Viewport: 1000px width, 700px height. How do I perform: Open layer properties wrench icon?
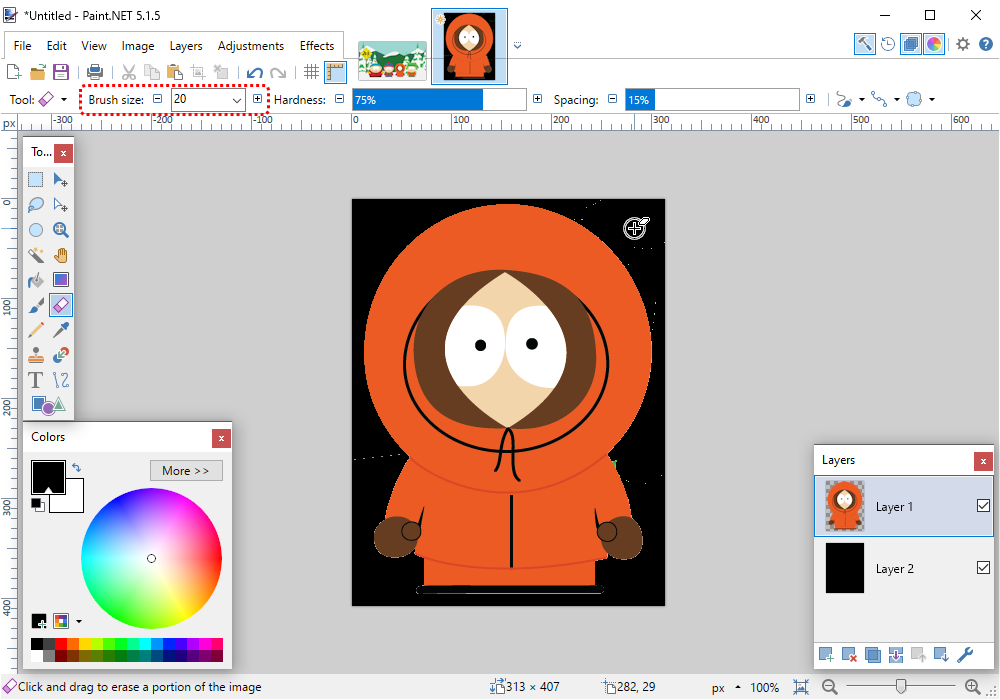tap(965, 654)
